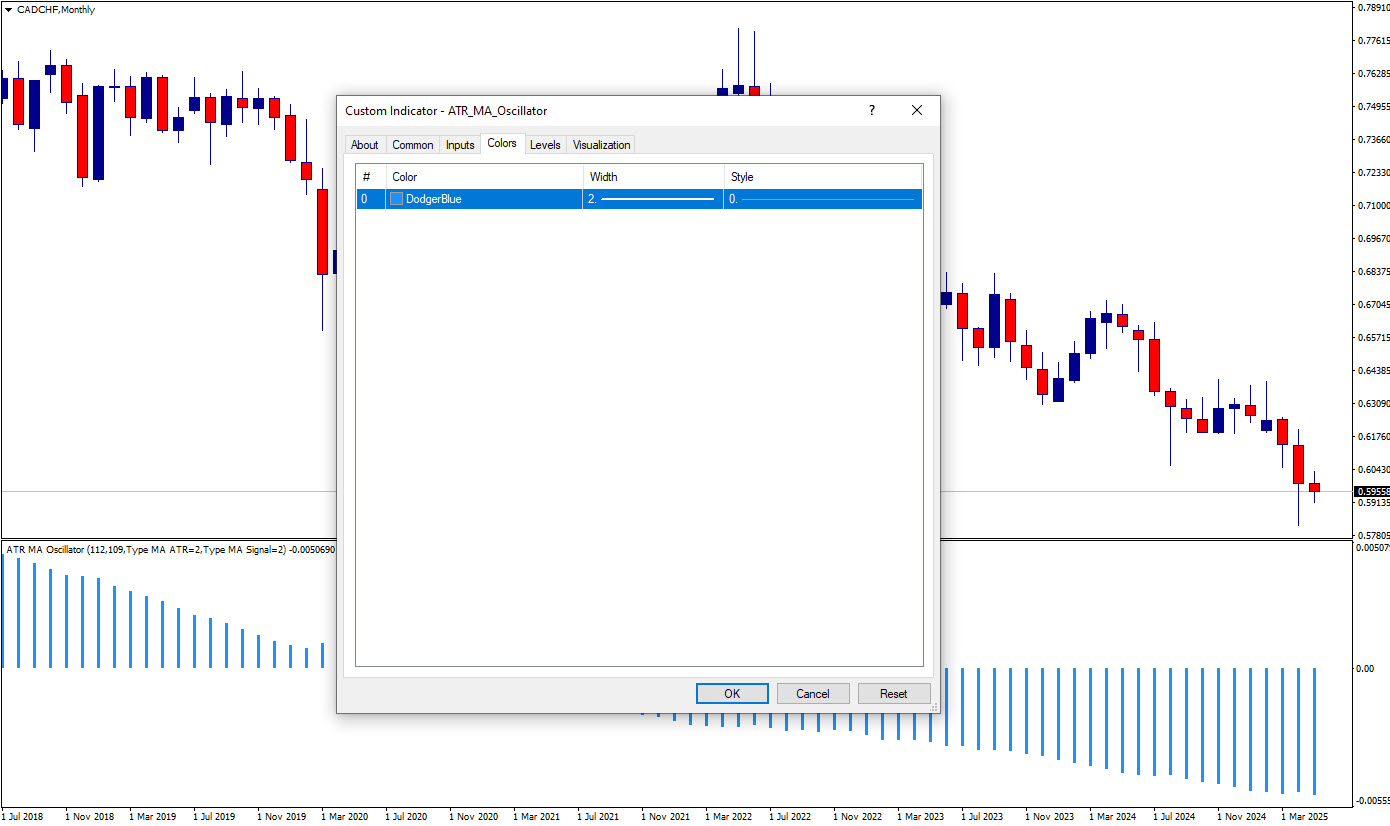Click the DodgerBlue color name cell
This screenshot has height=826, width=1390.
(434, 199)
